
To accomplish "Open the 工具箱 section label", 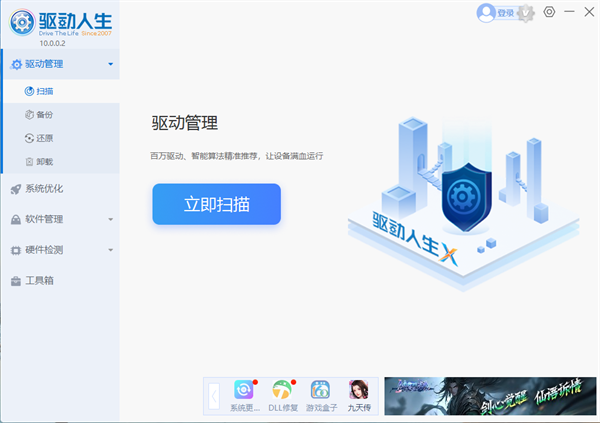I will click(x=39, y=281).
